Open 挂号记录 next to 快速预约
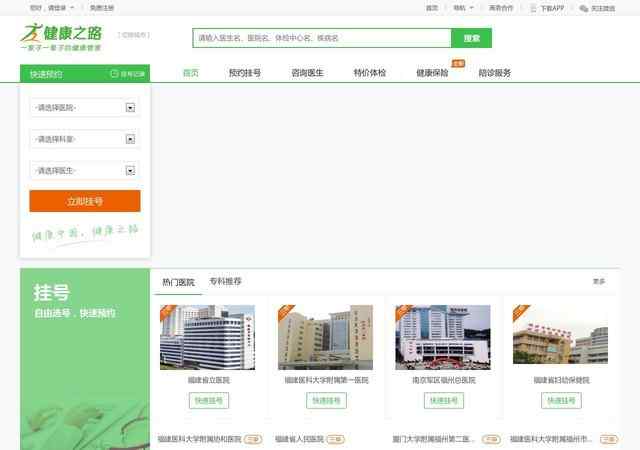The height and width of the screenshot is (450, 640). [x=128, y=74]
